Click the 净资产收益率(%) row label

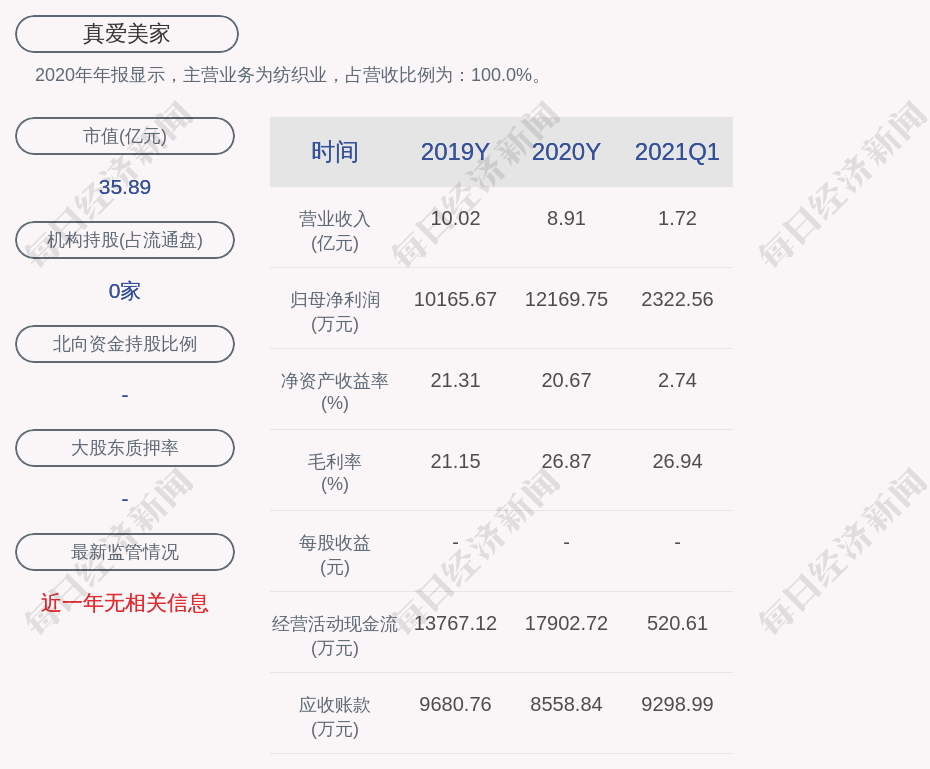tap(335, 392)
